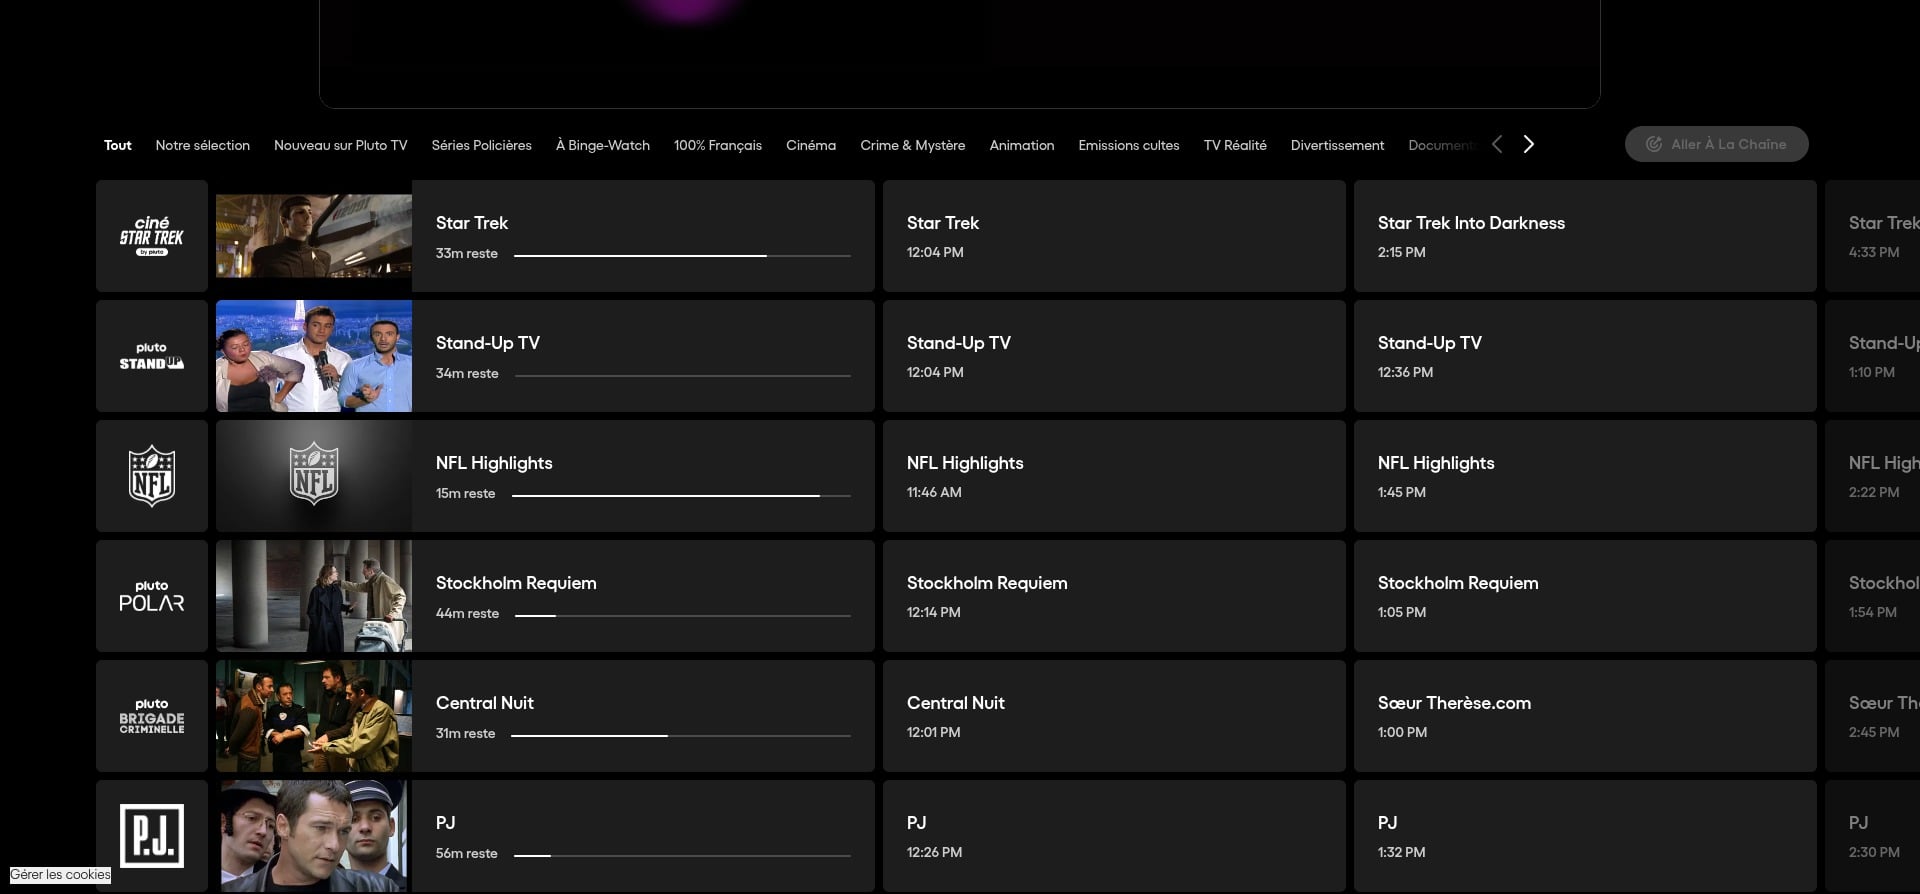Open Stand-Up TV program at 12:36 PM

pyautogui.click(x=1585, y=356)
